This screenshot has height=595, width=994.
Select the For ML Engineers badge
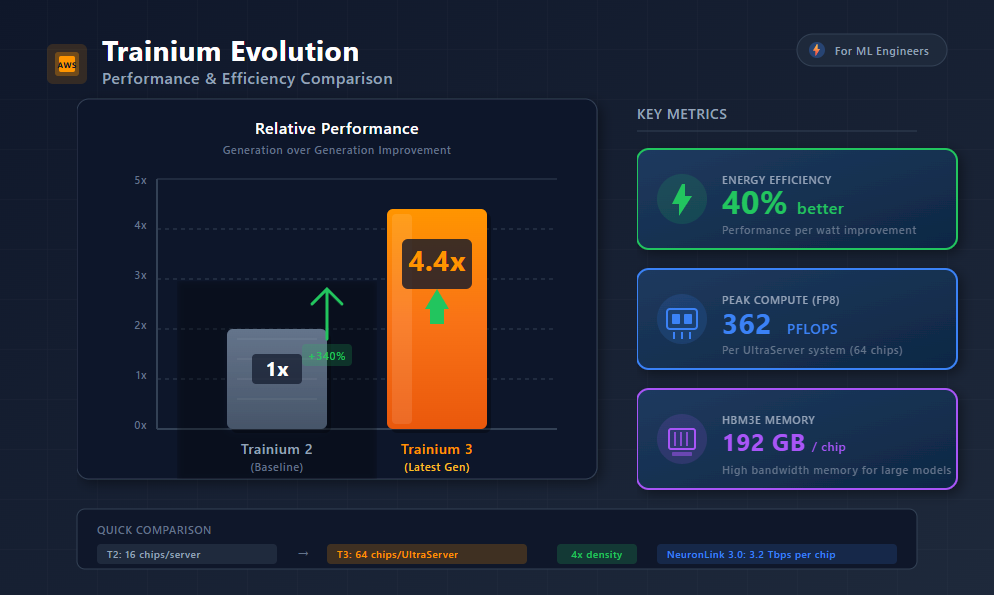872,50
